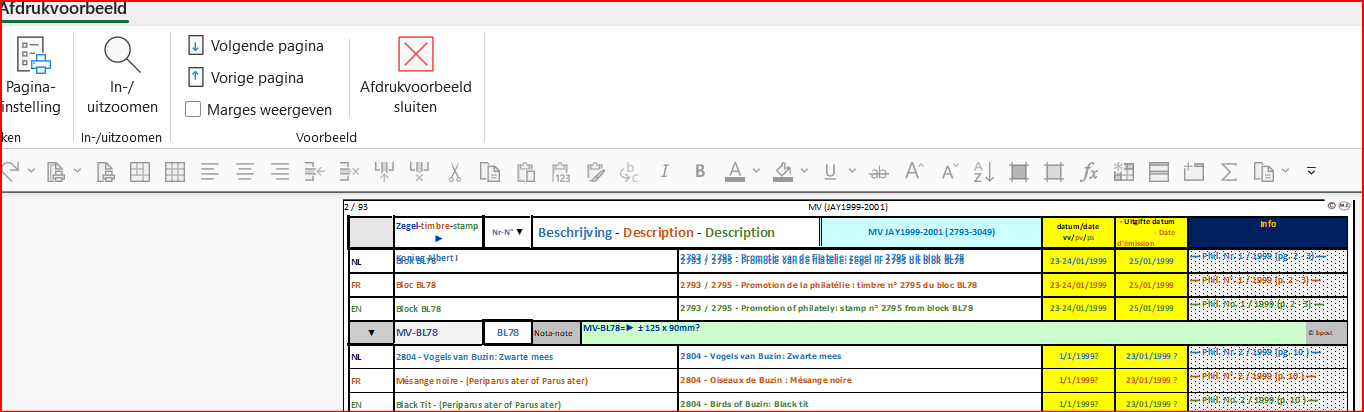The image size is (1364, 412).
Task: Click the Paste clipboard icon
Action: coord(525,172)
